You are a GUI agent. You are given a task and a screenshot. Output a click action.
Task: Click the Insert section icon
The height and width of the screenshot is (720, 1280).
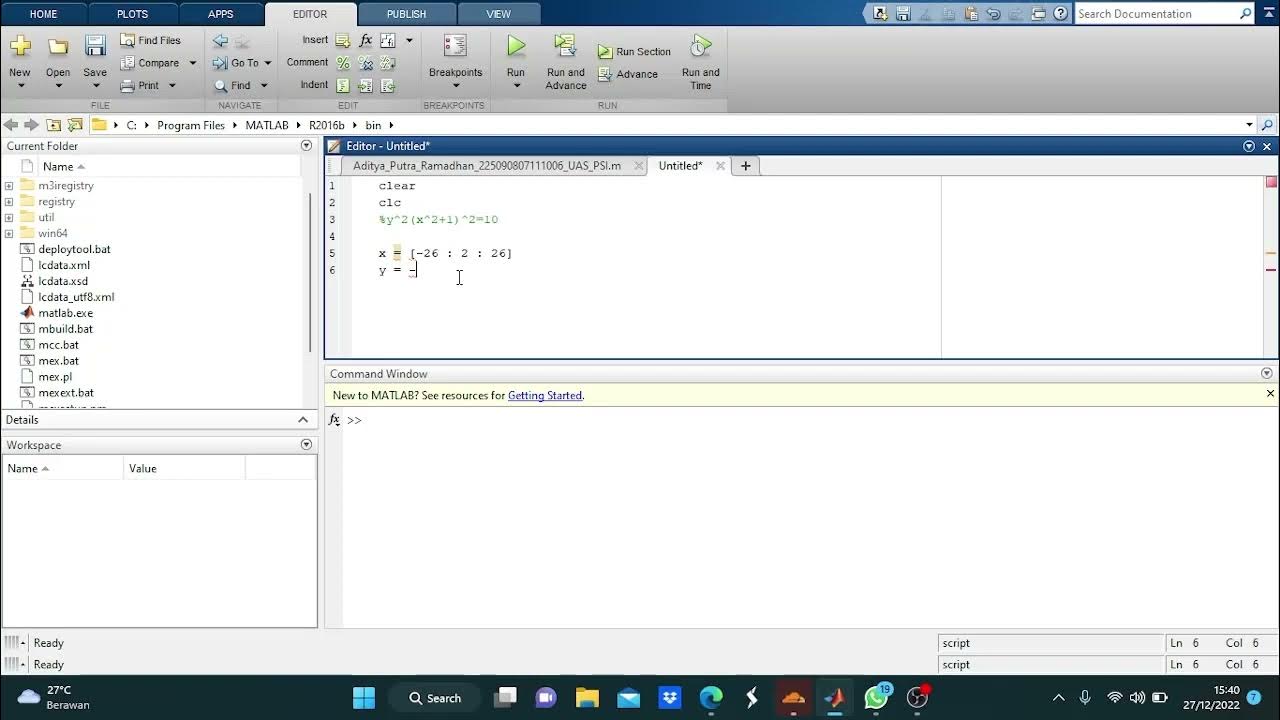coord(343,40)
